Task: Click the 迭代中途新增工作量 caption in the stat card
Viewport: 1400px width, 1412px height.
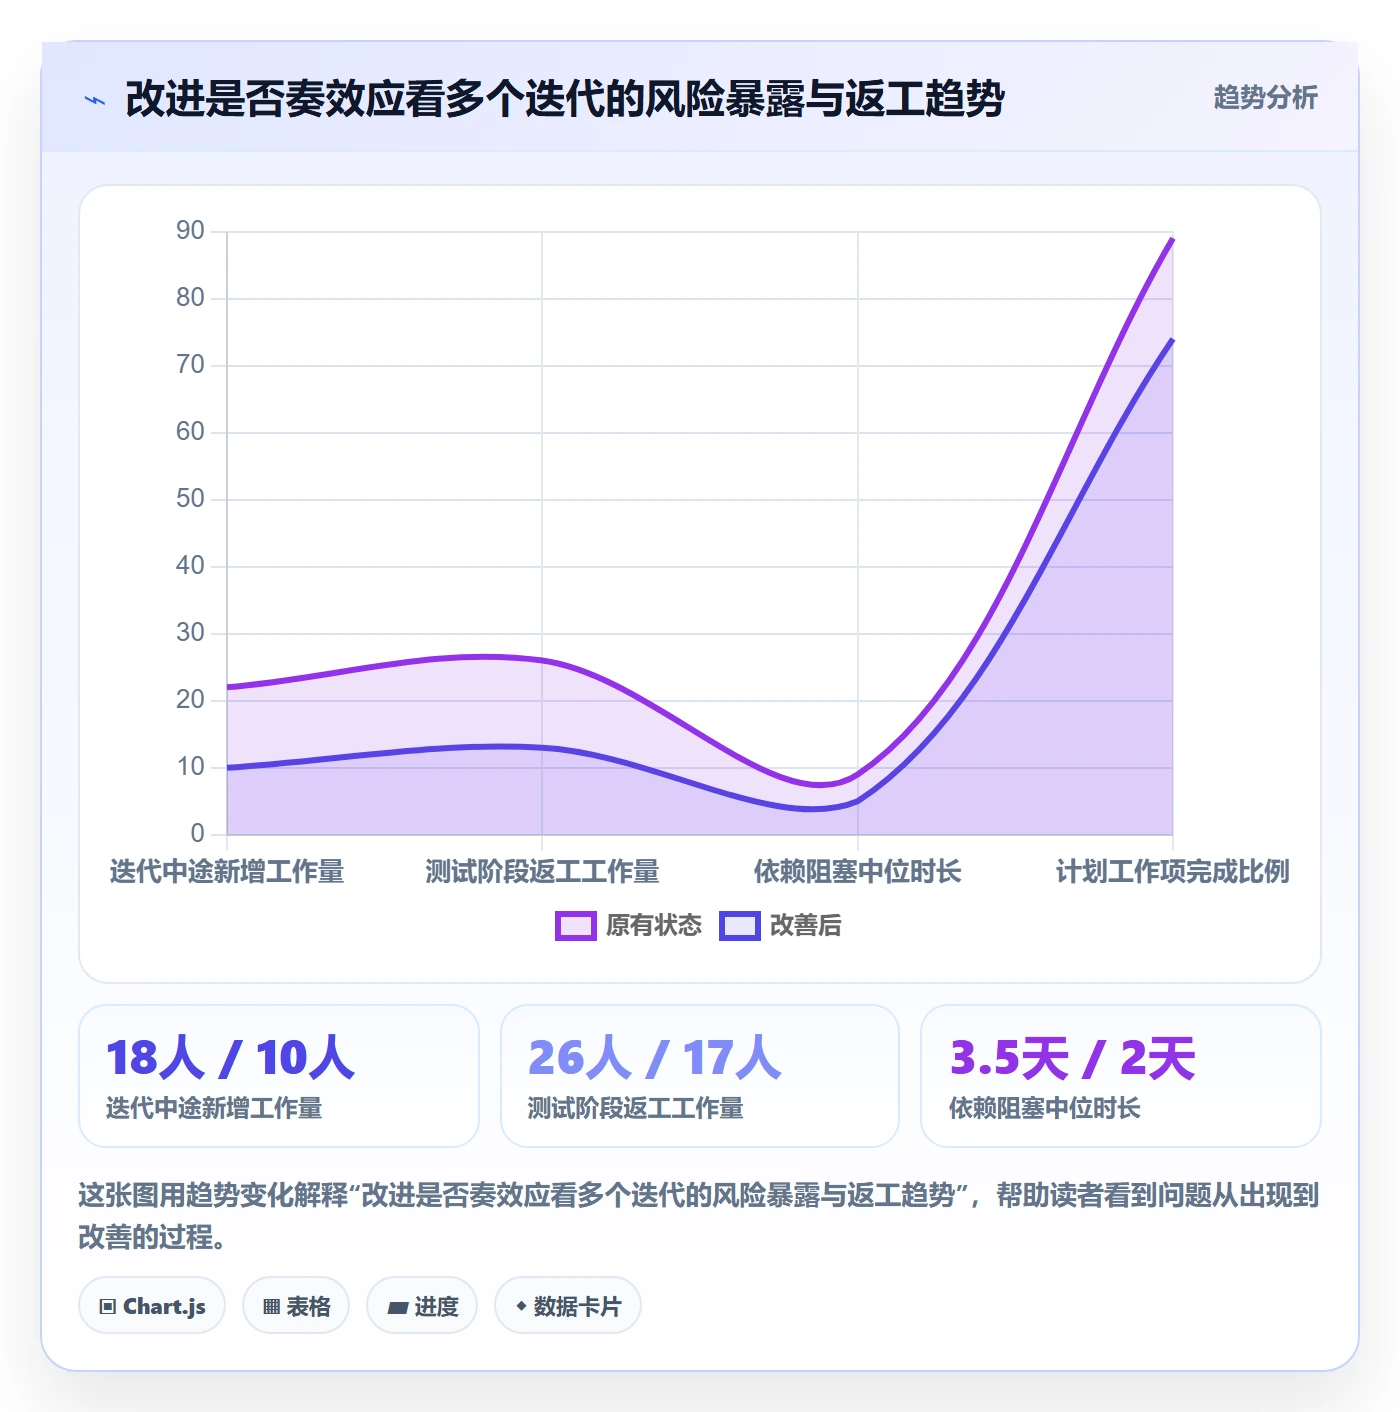Action: [214, 1108]
